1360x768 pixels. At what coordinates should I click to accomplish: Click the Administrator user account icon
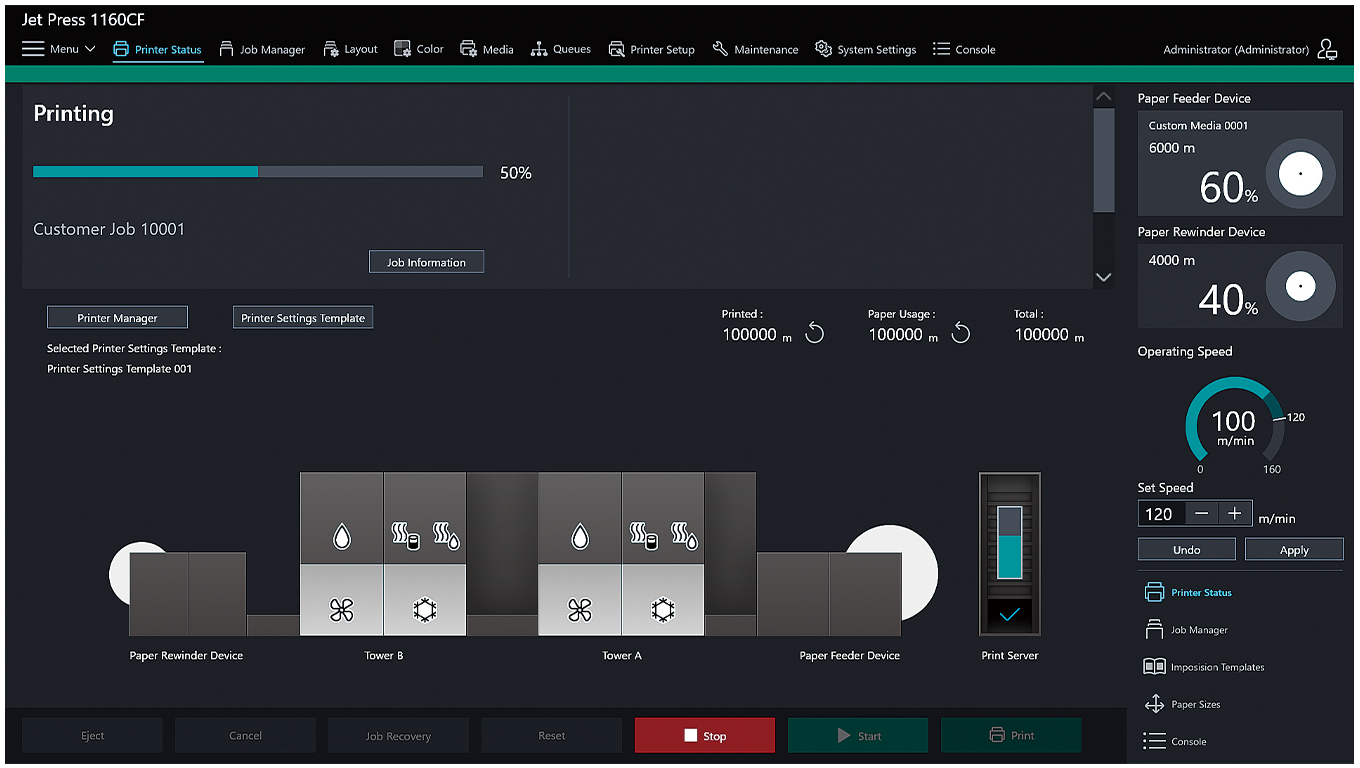tap(1327, 49)
